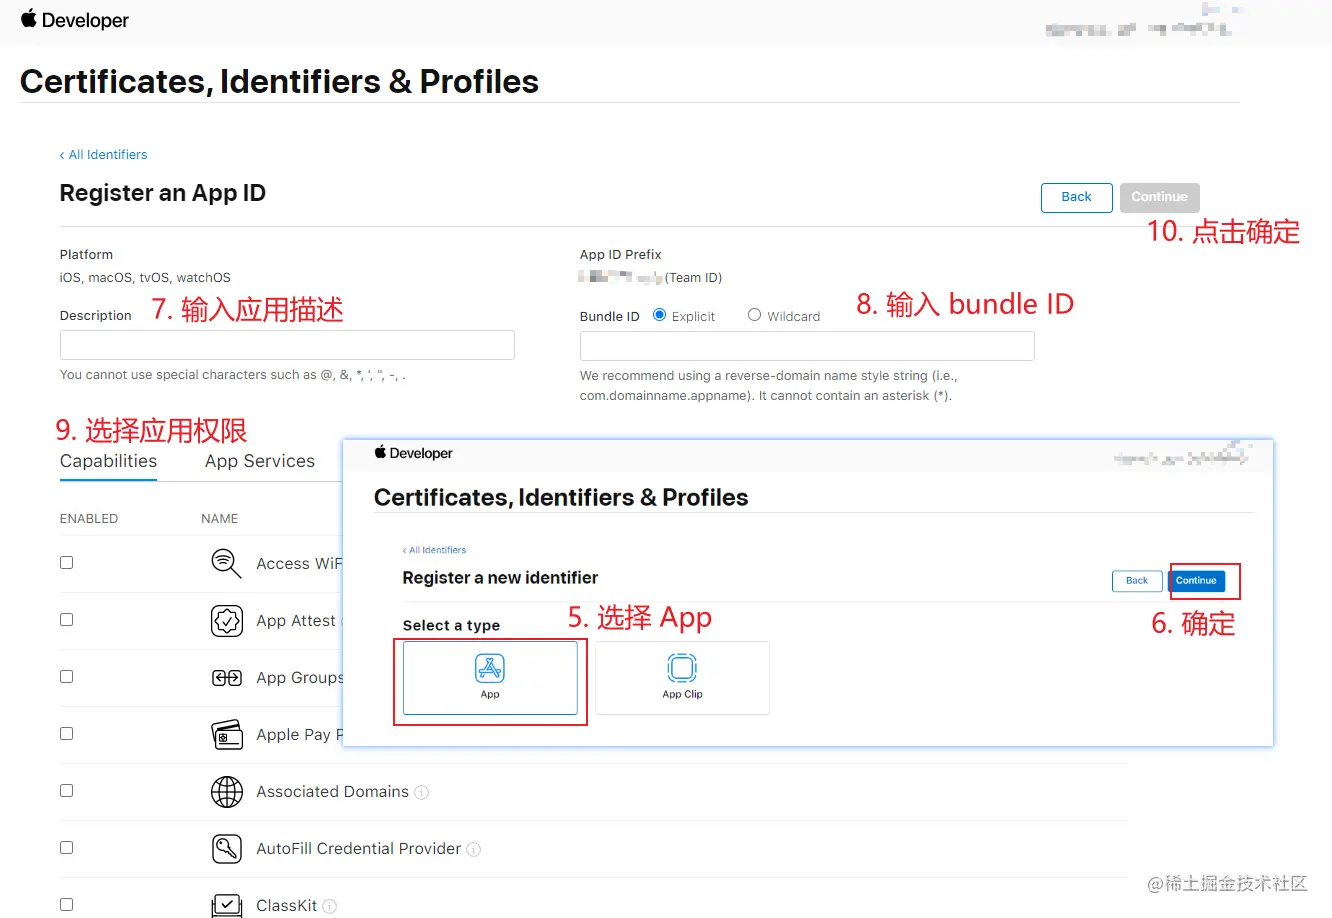
Task: Click the App Groups capability icon
Action: [x=227, y=678]
